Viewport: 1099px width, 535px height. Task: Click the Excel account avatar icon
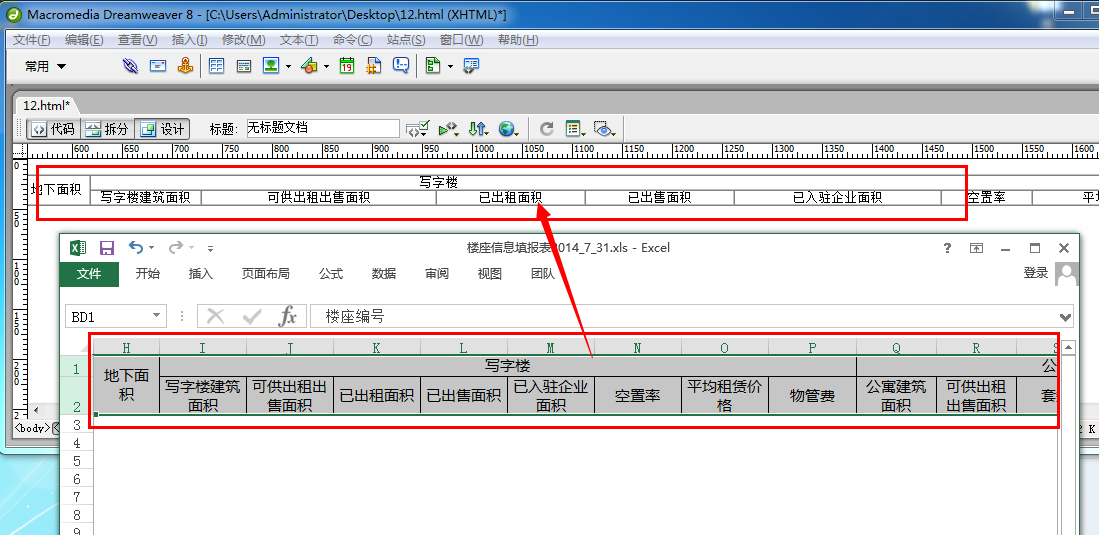point(1067,274)
